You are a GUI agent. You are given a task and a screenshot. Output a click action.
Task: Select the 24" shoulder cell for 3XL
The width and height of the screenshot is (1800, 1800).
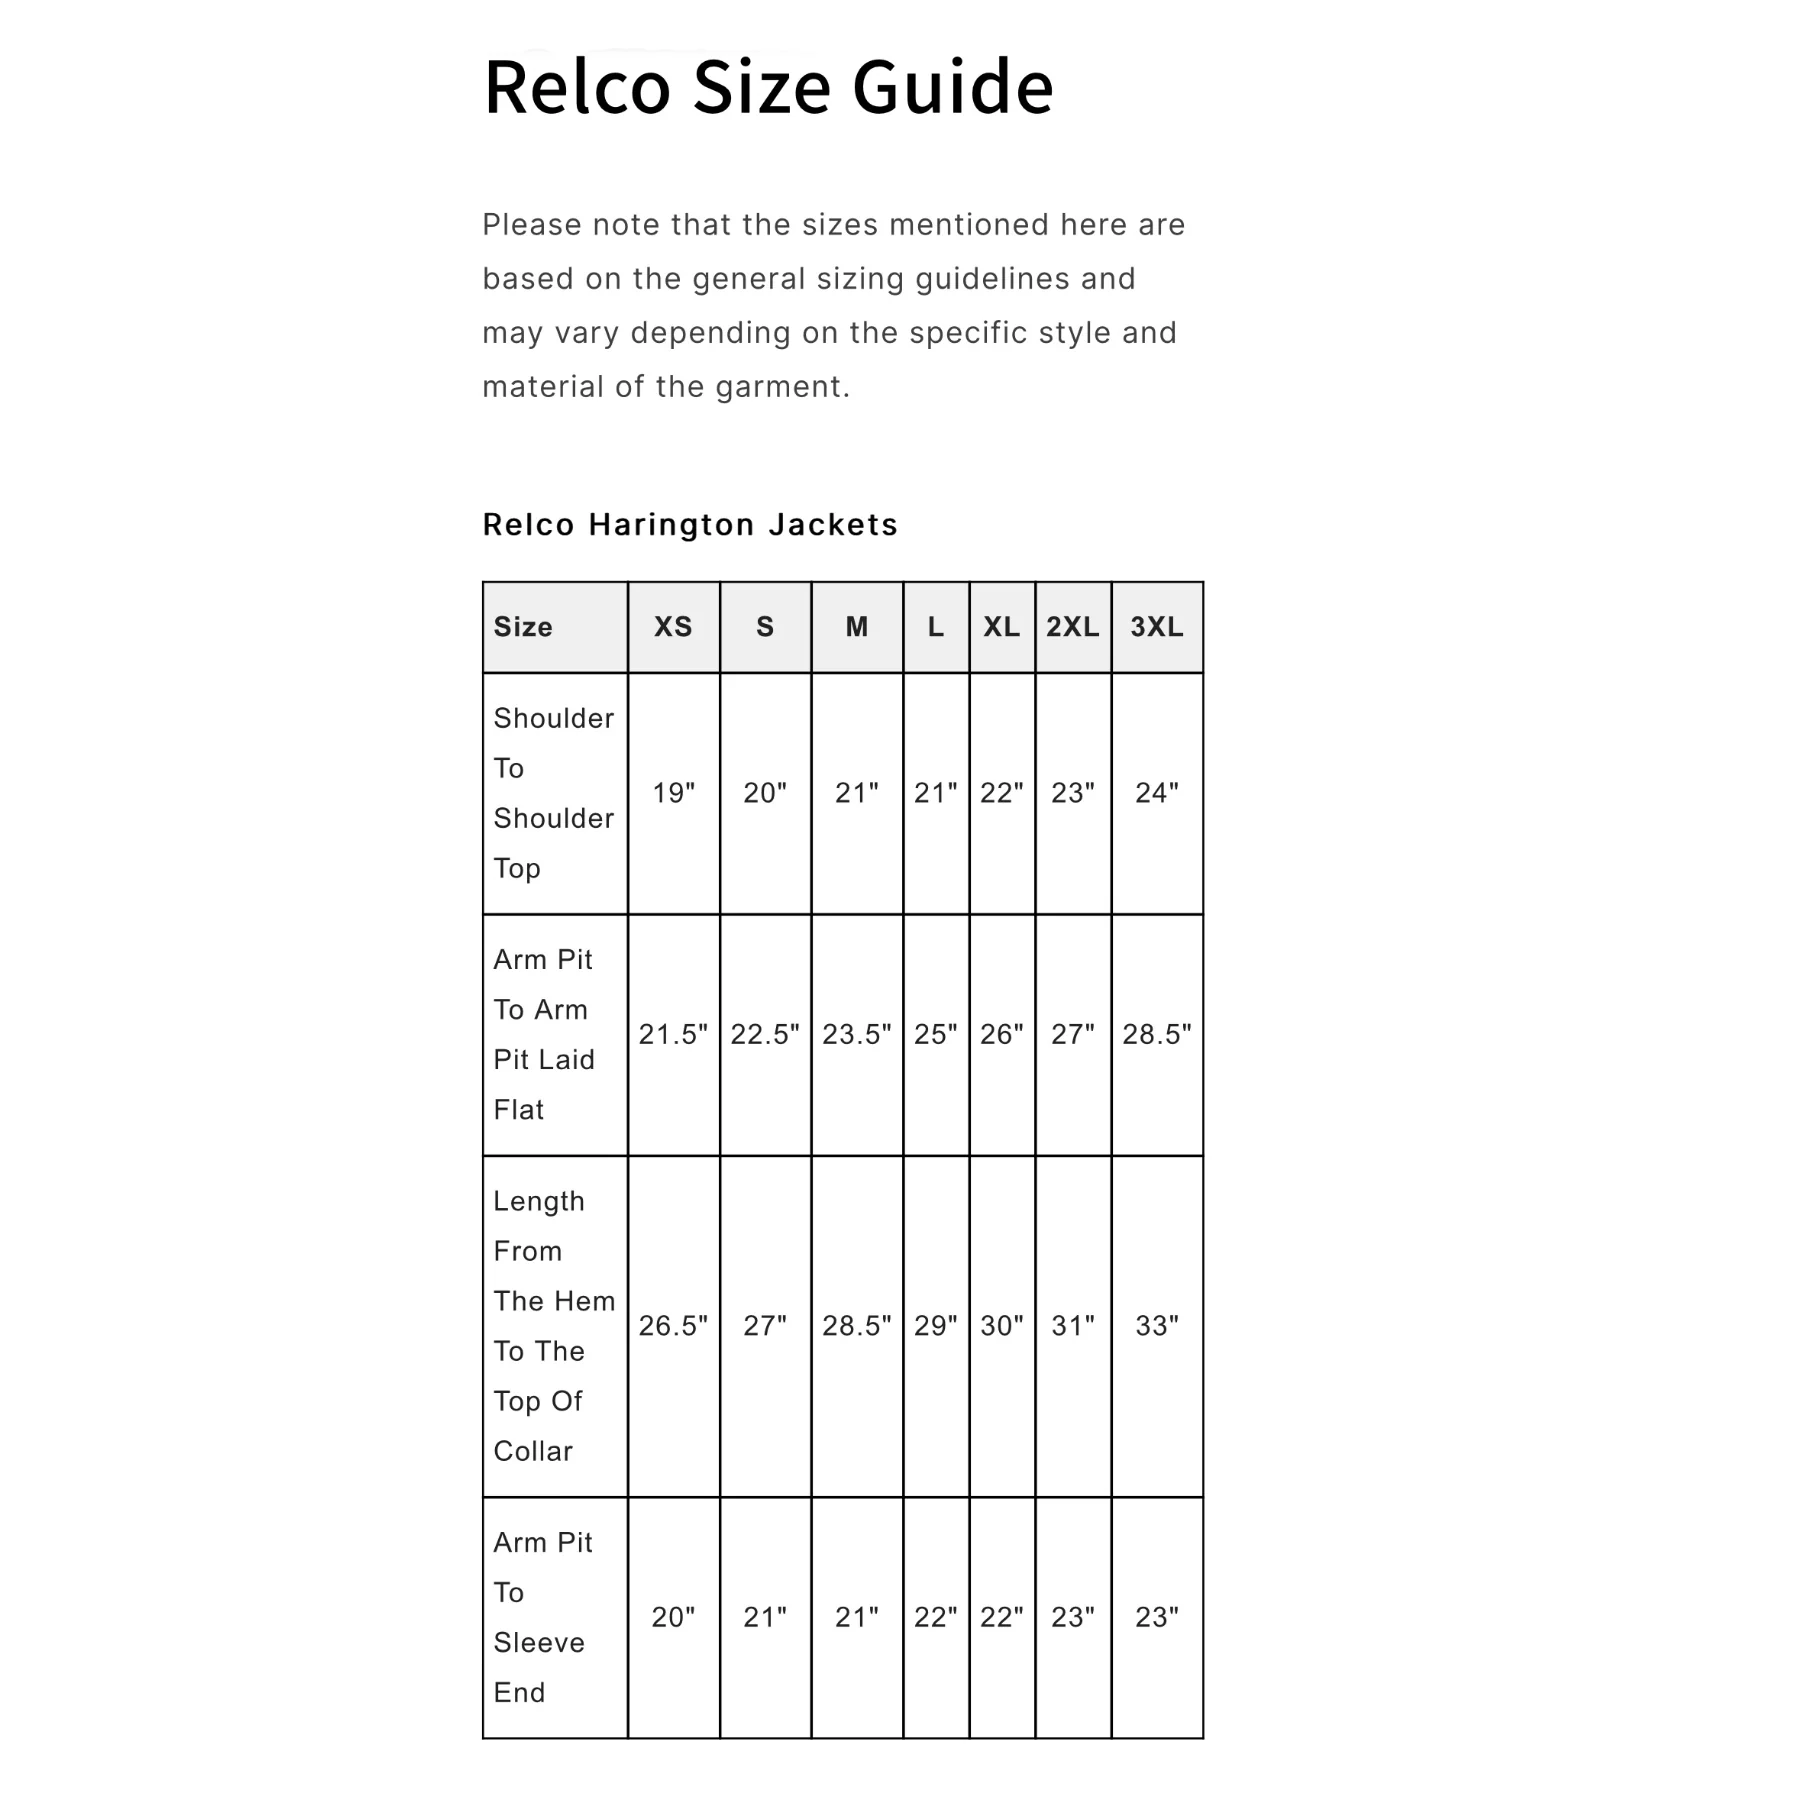point(1157,793)
